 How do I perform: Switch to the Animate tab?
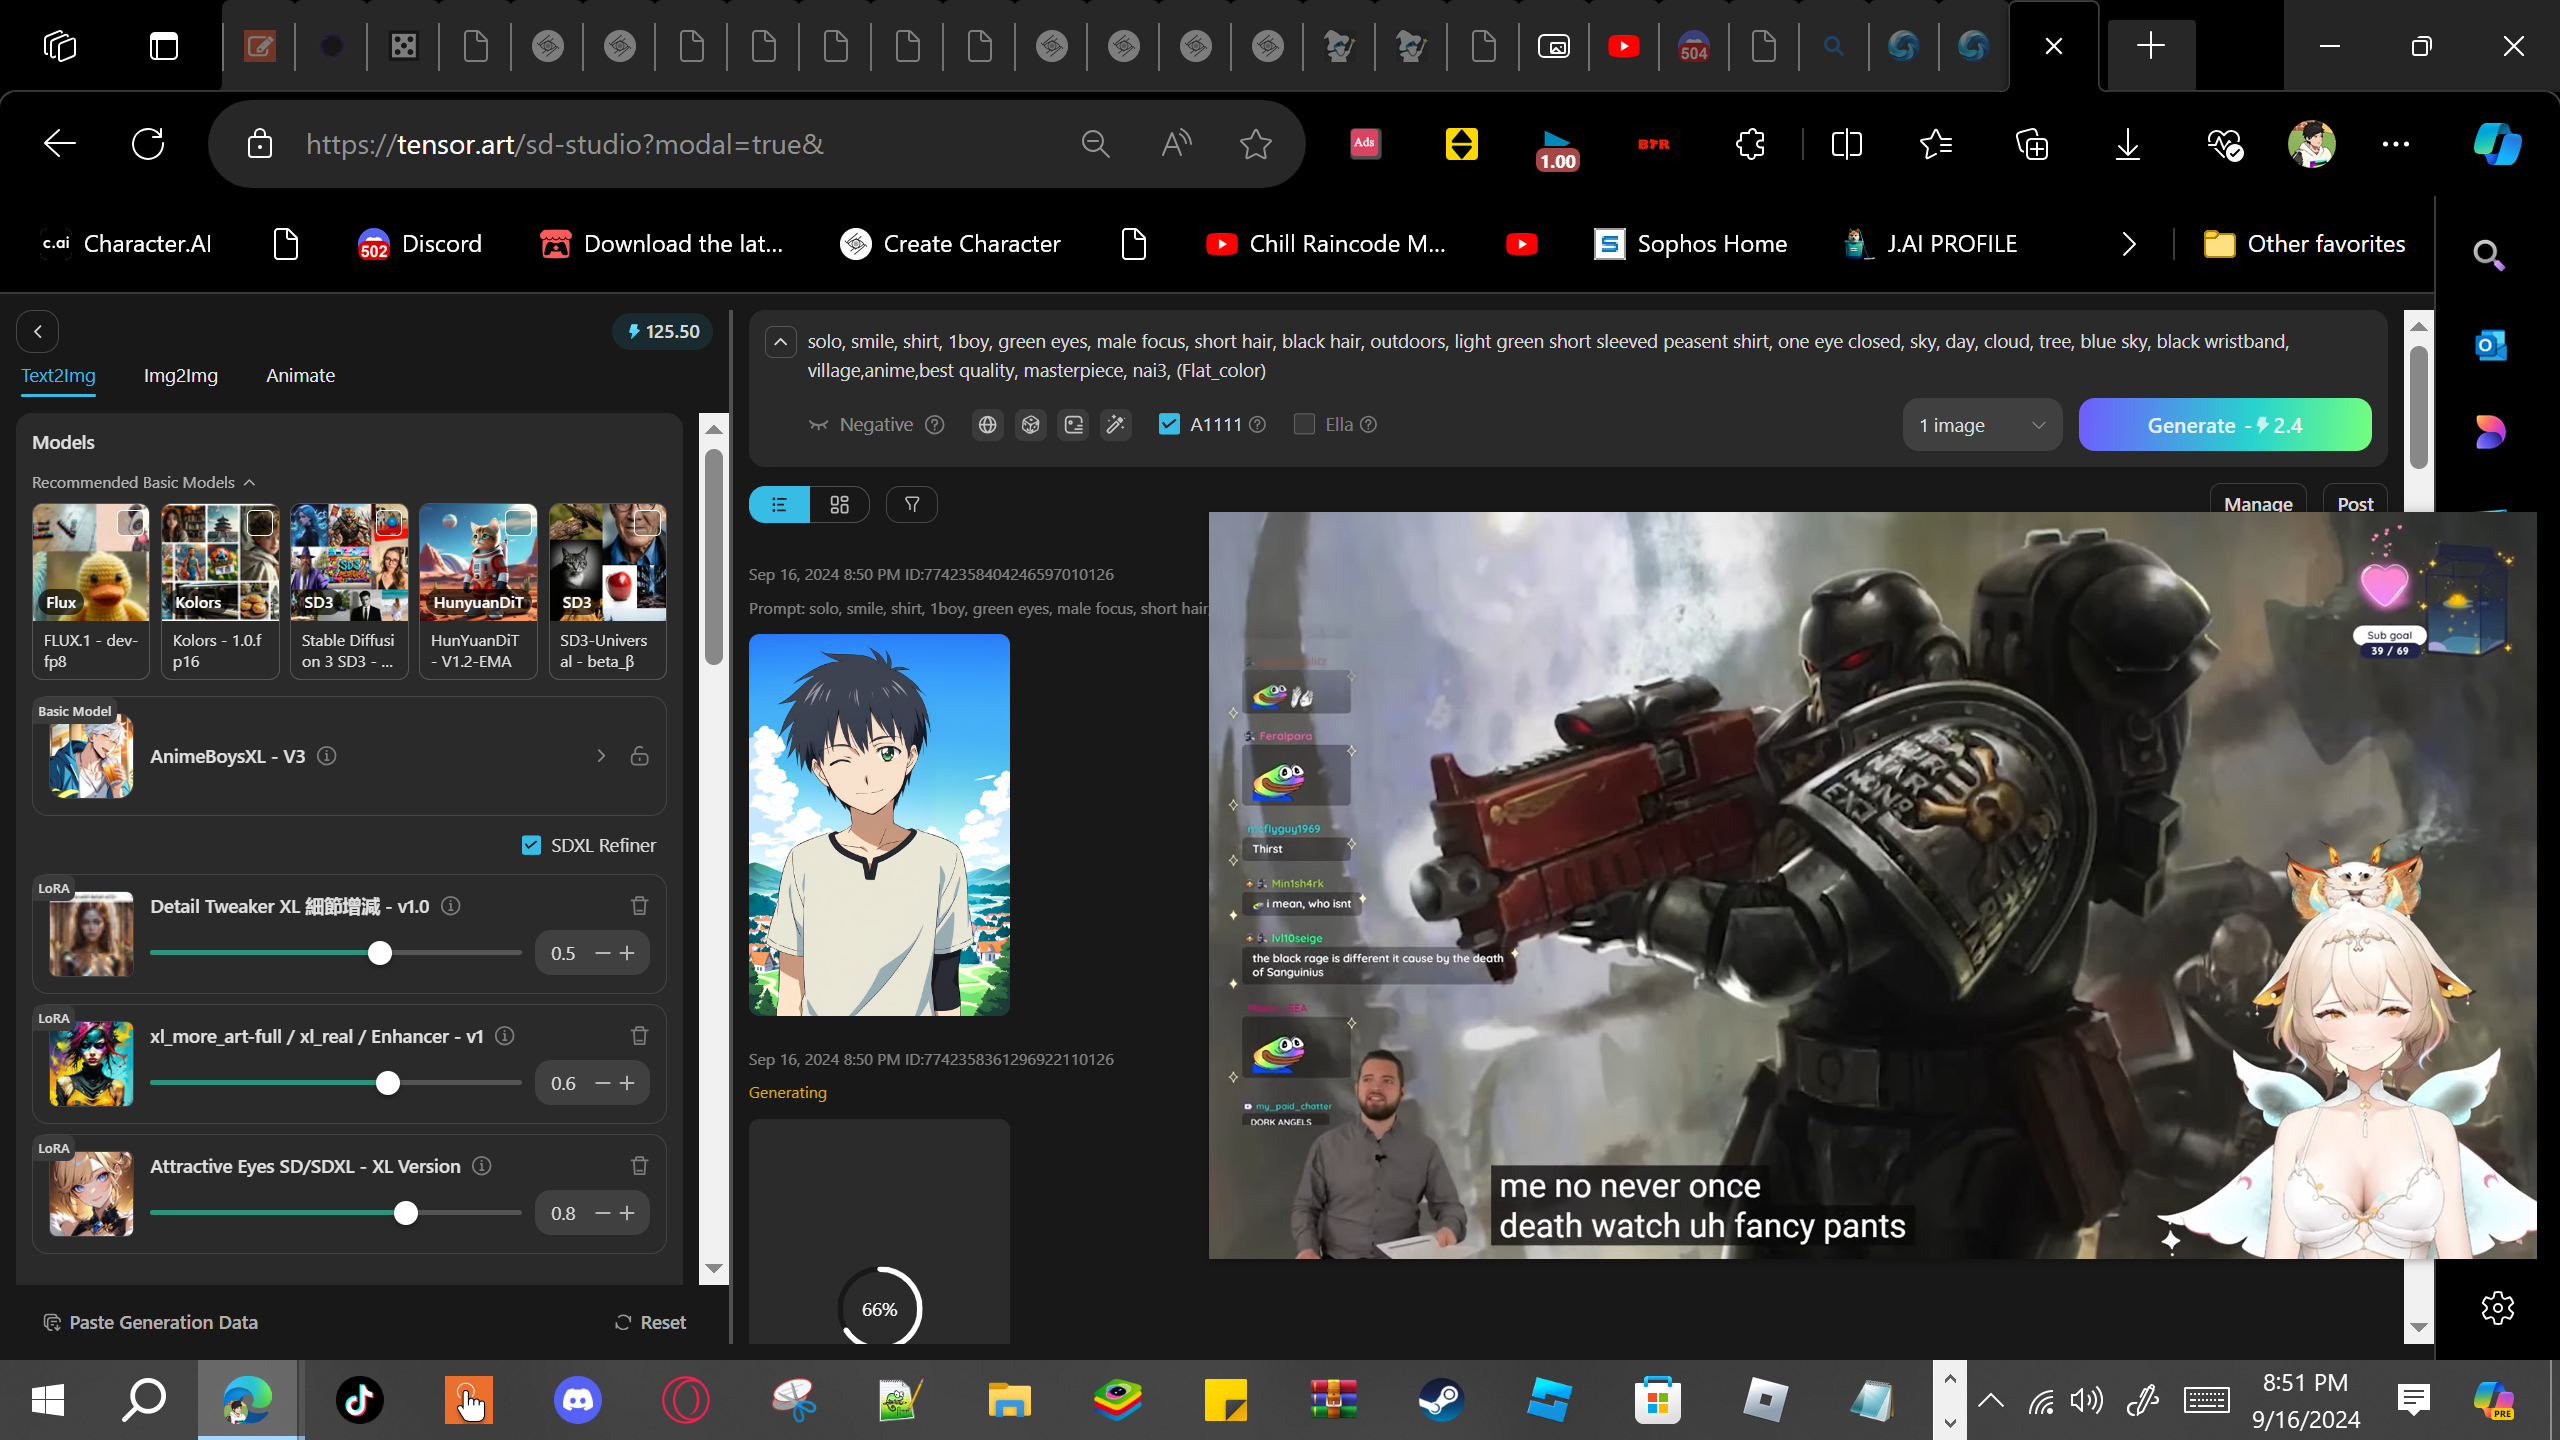pos(300,376)
